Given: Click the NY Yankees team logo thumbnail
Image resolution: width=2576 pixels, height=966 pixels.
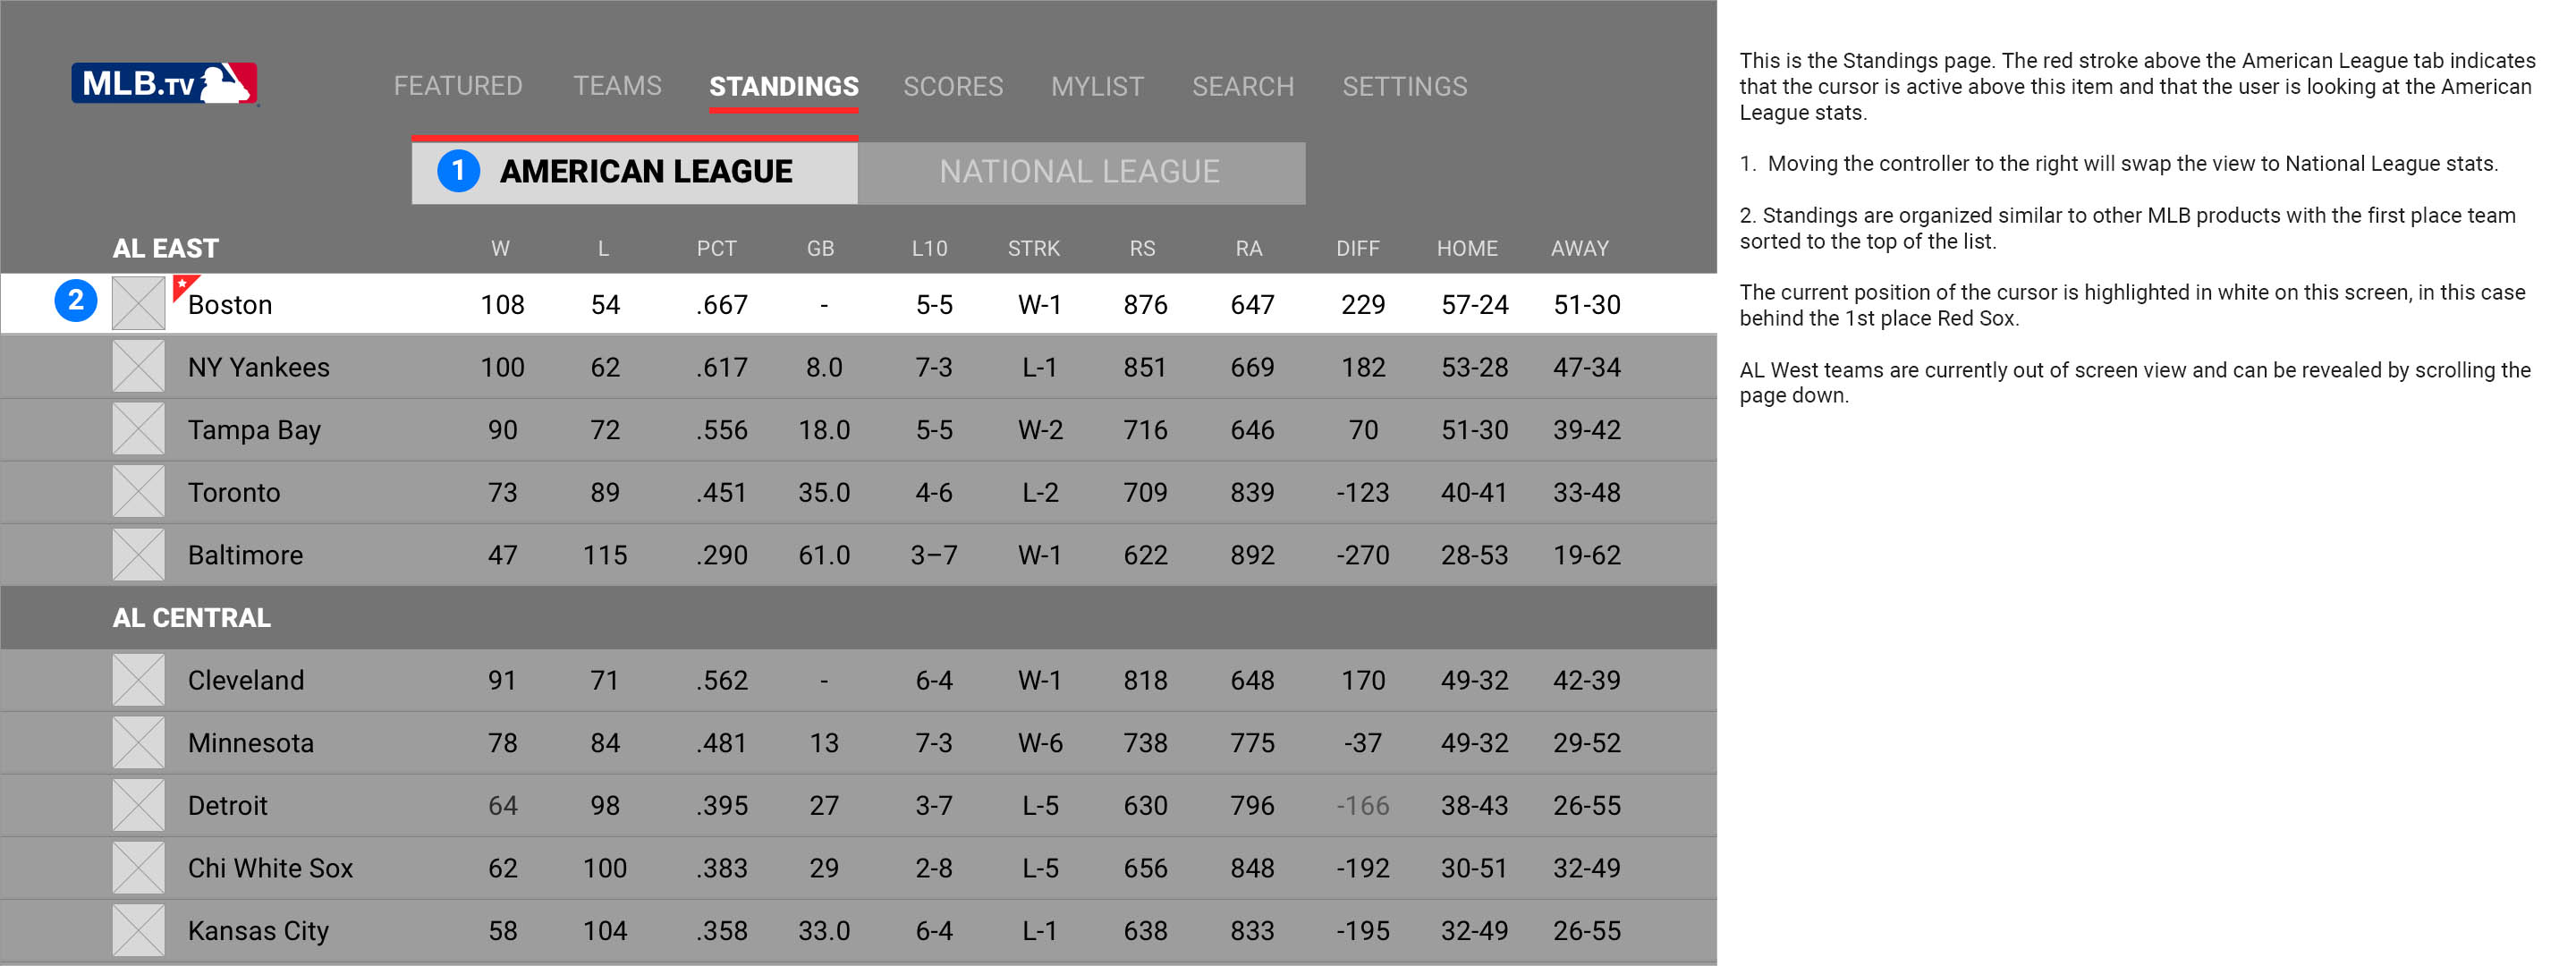Looking at the screenshot, I should coord(138,367).
